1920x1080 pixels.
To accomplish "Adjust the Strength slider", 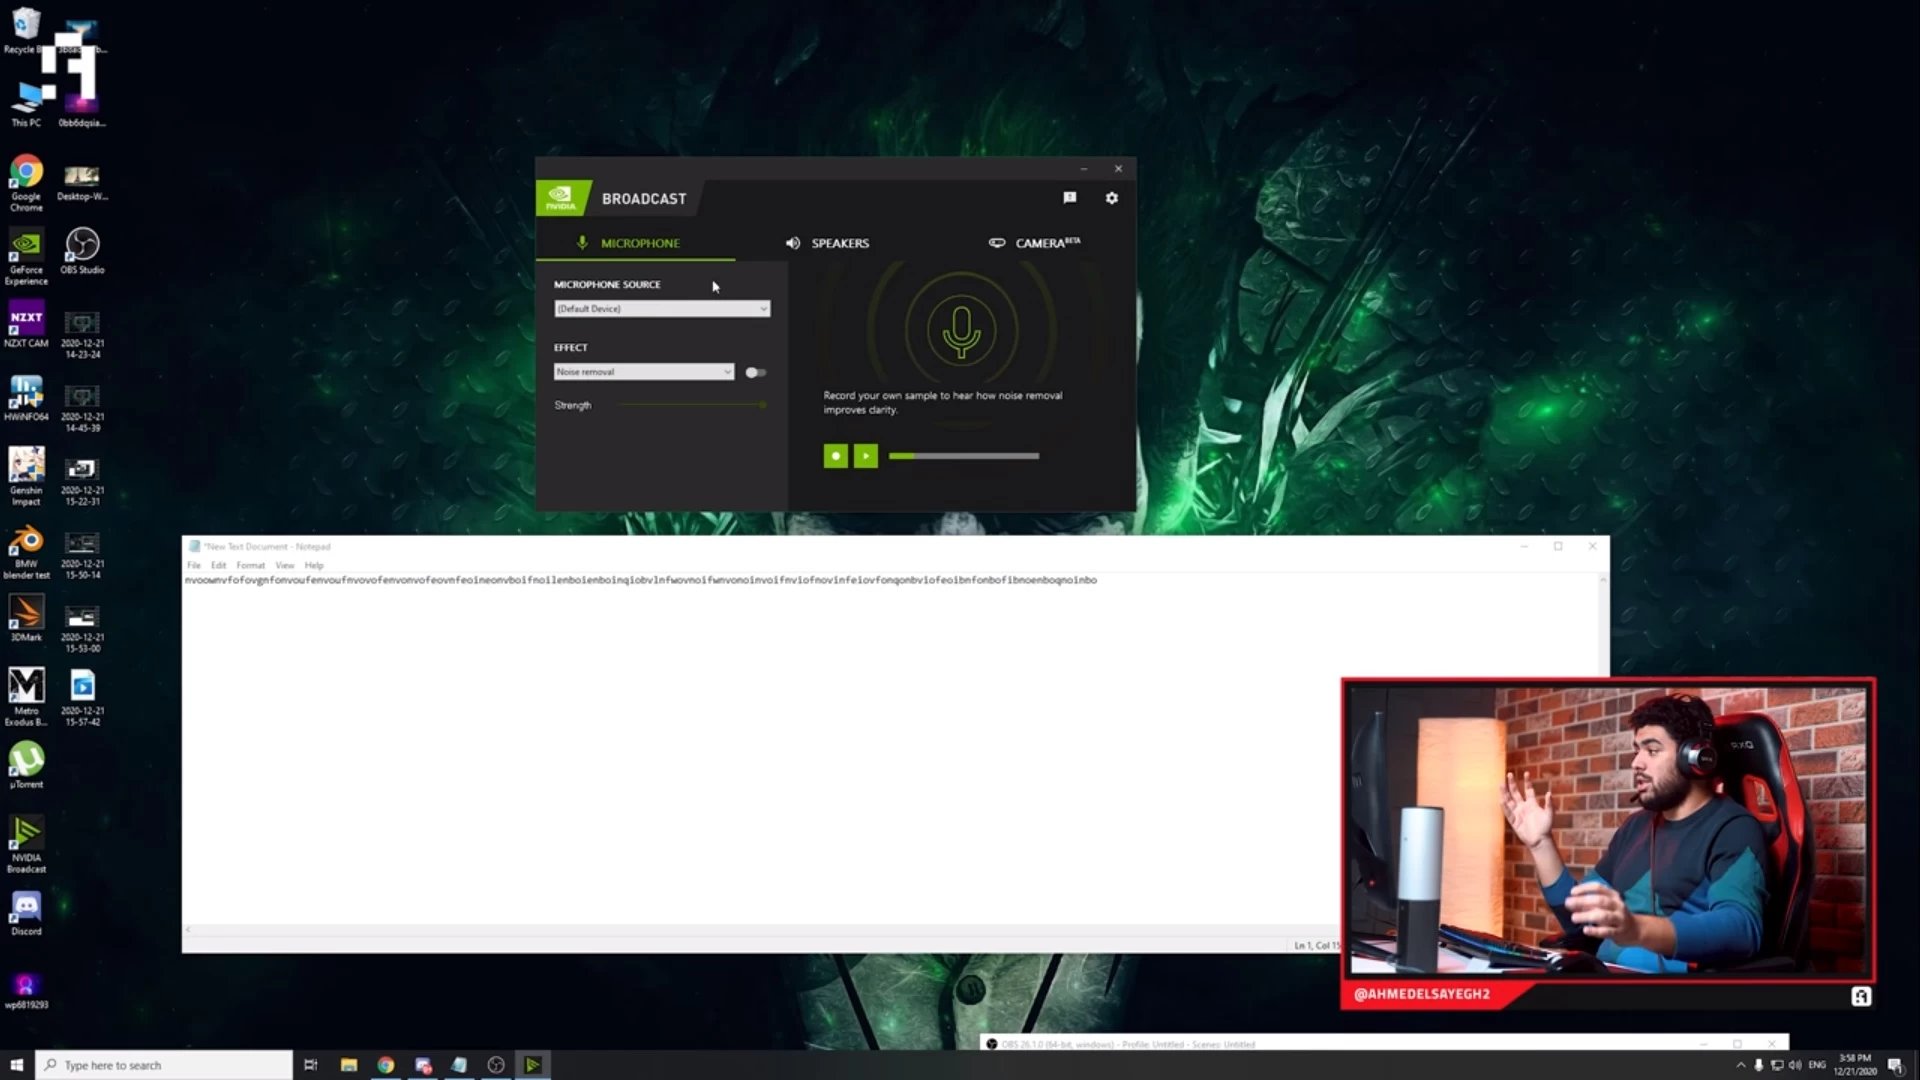I will click(692, 405).
